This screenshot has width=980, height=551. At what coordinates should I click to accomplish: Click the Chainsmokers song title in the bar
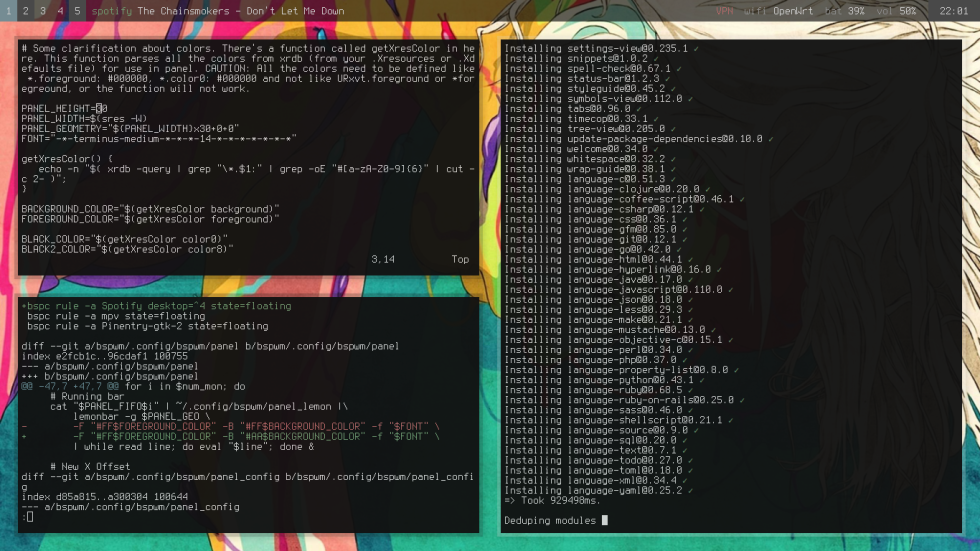click(x=240, y=11)
